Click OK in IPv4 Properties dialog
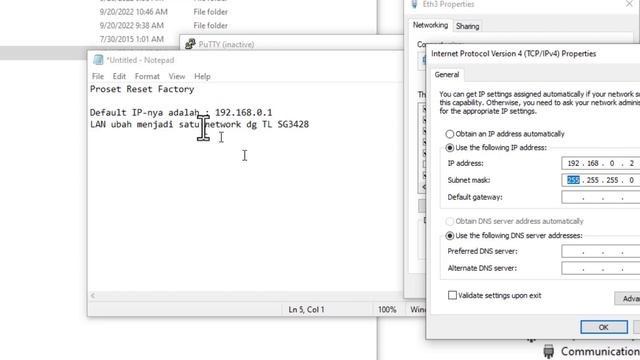The width and height of the screenshot is (640, 360). click(604, 327)
